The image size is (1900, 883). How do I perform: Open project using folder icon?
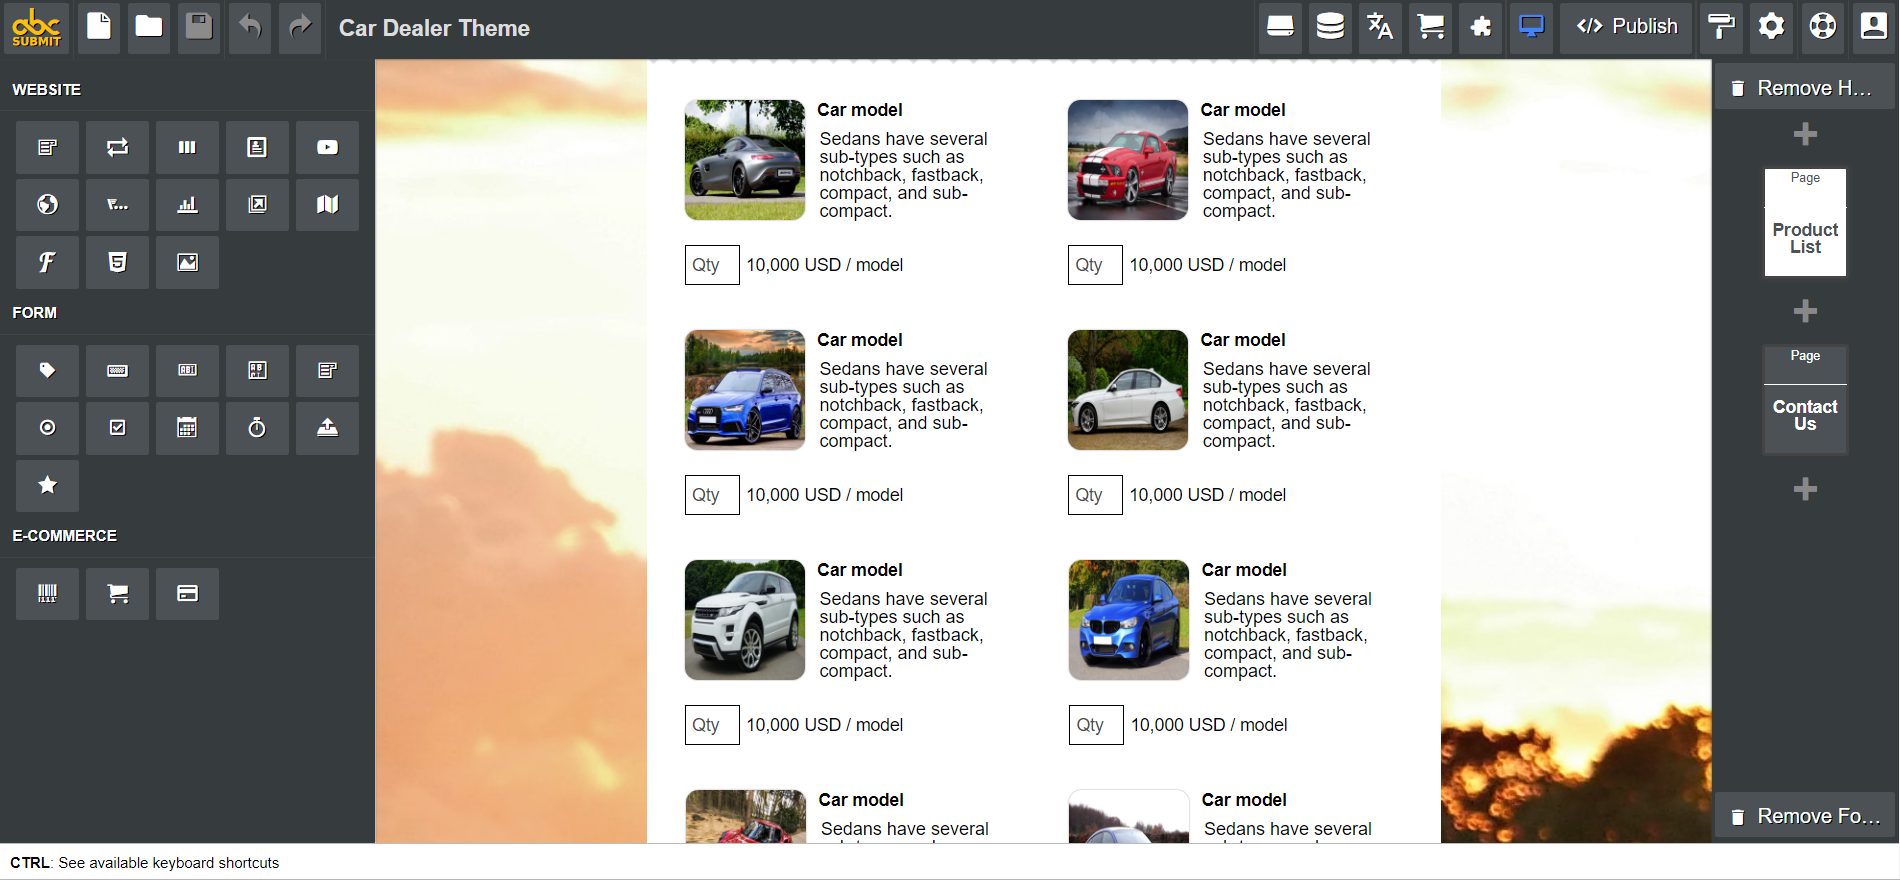tap(149, 27)
